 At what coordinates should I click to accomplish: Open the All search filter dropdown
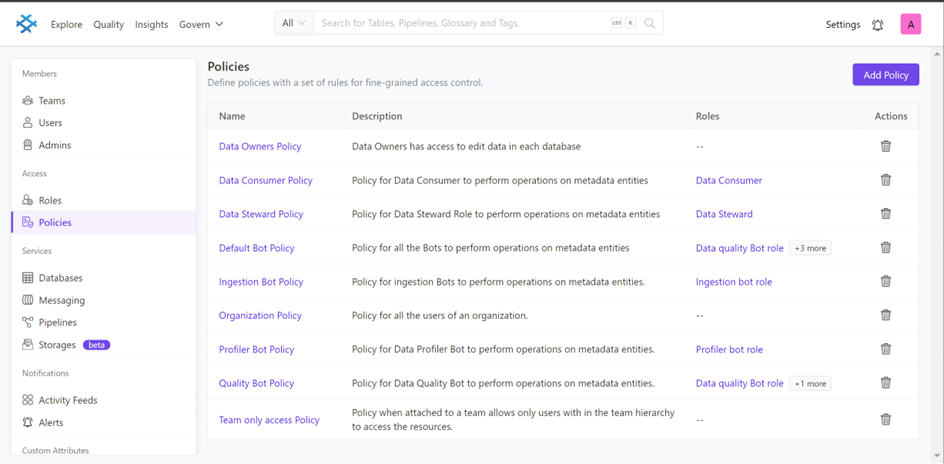pyautogui.click(x=294, y=23)
